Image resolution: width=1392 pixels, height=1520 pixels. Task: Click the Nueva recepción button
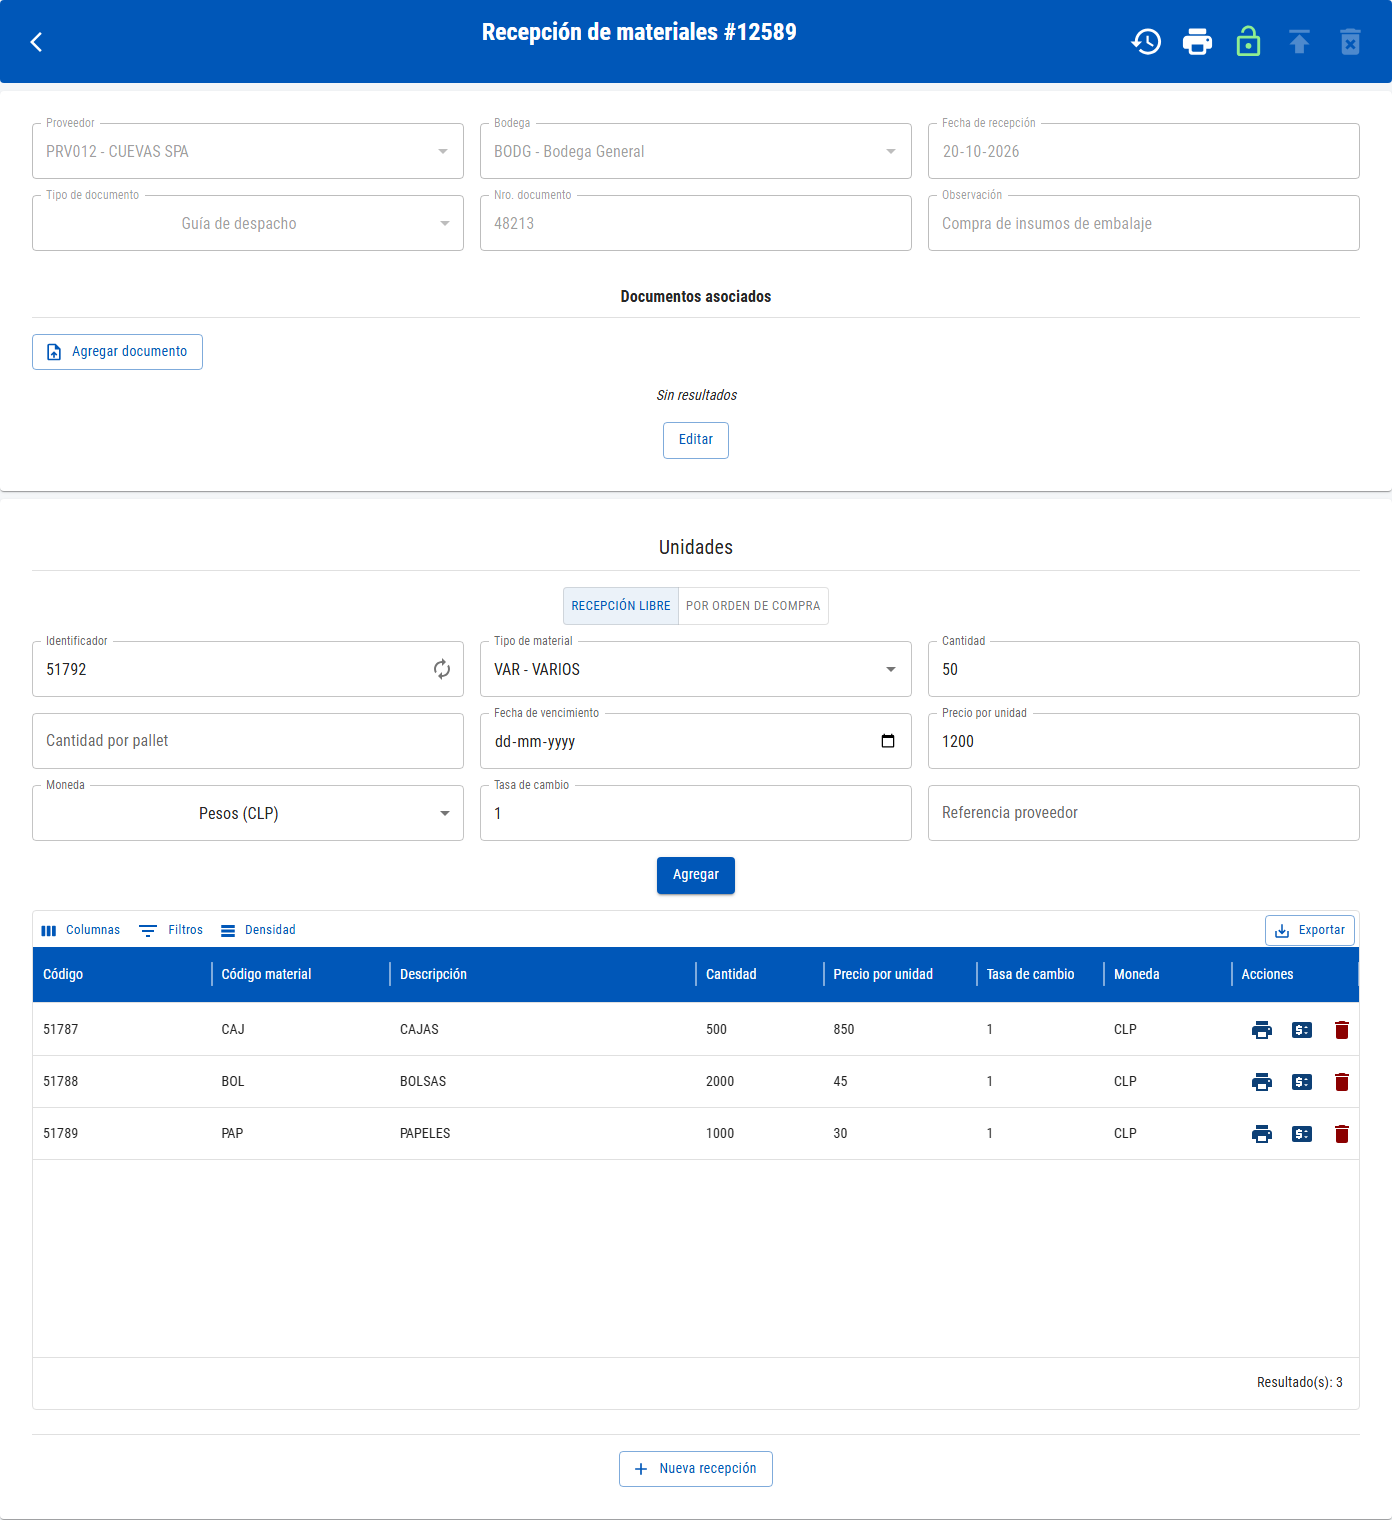[696, 1469]
